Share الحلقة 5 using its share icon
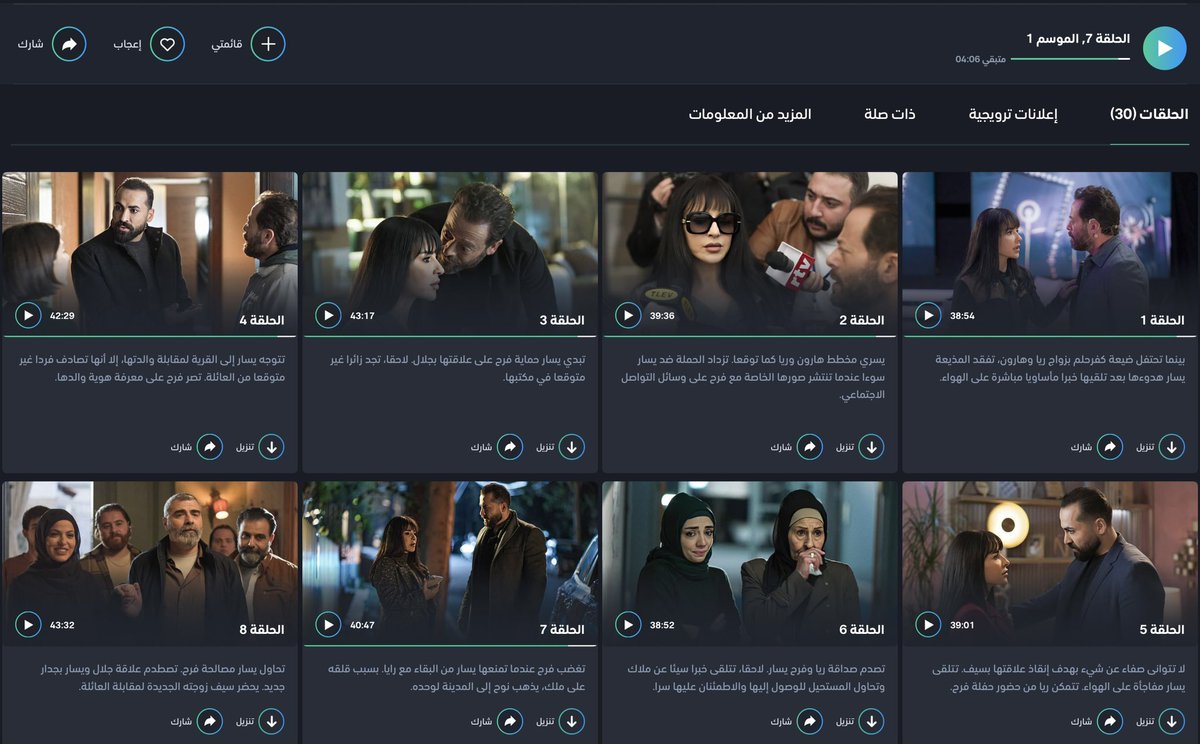The image size is (1200, 744). click(x=1110, y=721)
